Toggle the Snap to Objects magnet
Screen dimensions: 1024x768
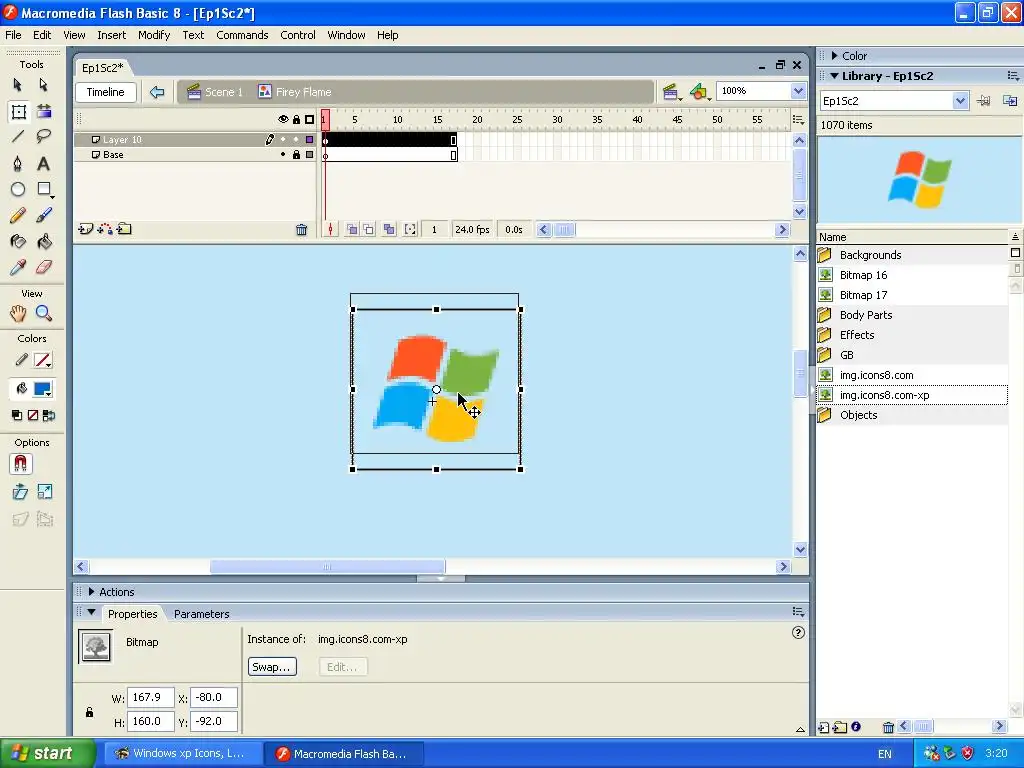click(20, 464)
